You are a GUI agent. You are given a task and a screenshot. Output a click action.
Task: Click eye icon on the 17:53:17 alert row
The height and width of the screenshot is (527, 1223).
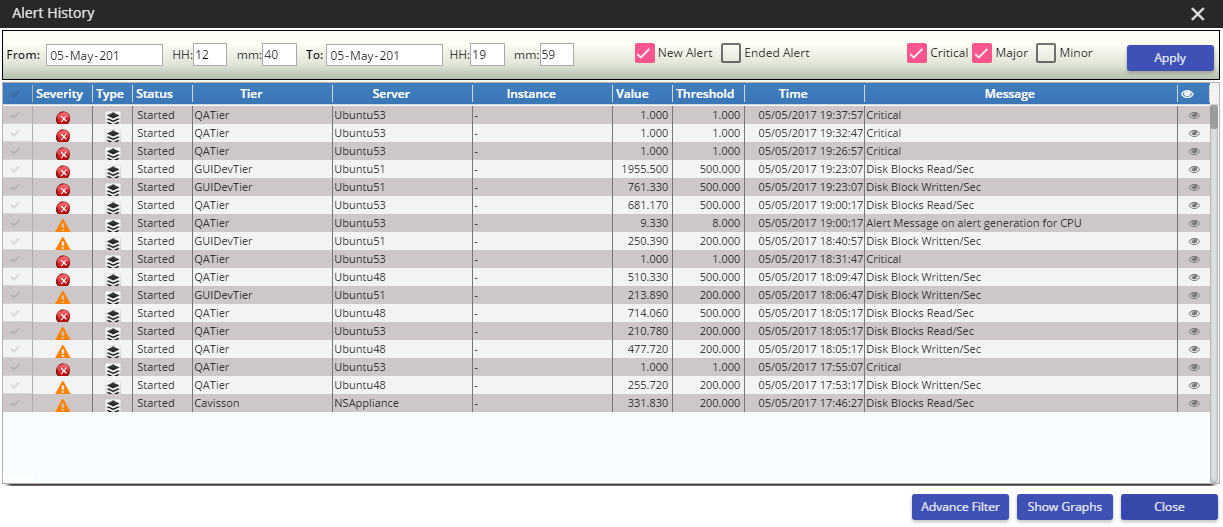[1193, 386]
